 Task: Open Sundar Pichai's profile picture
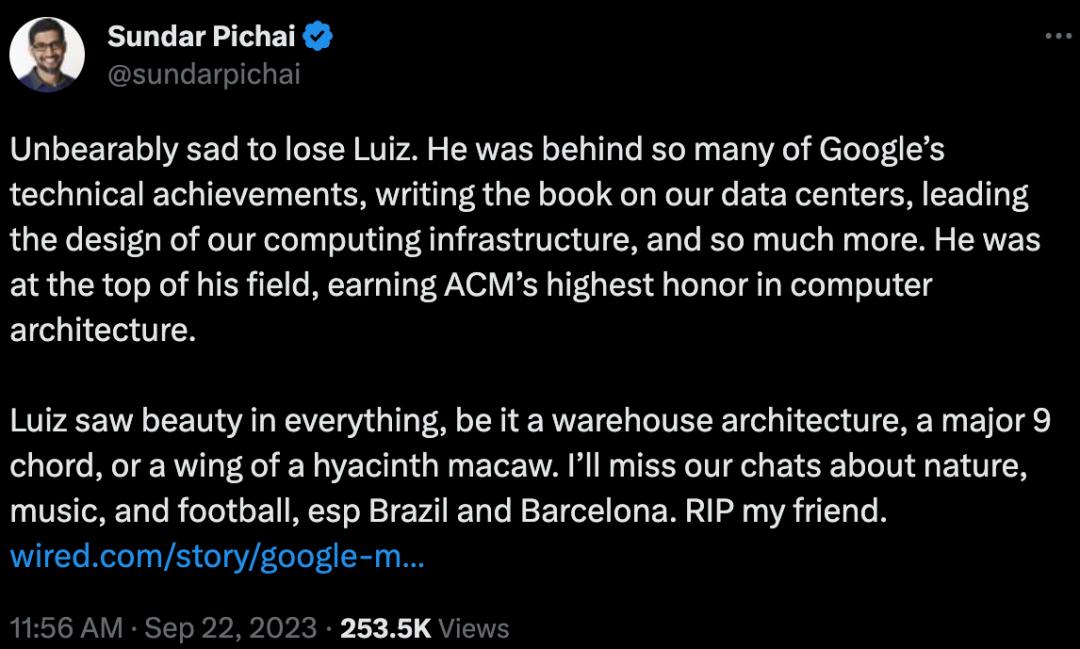(48, 55)
